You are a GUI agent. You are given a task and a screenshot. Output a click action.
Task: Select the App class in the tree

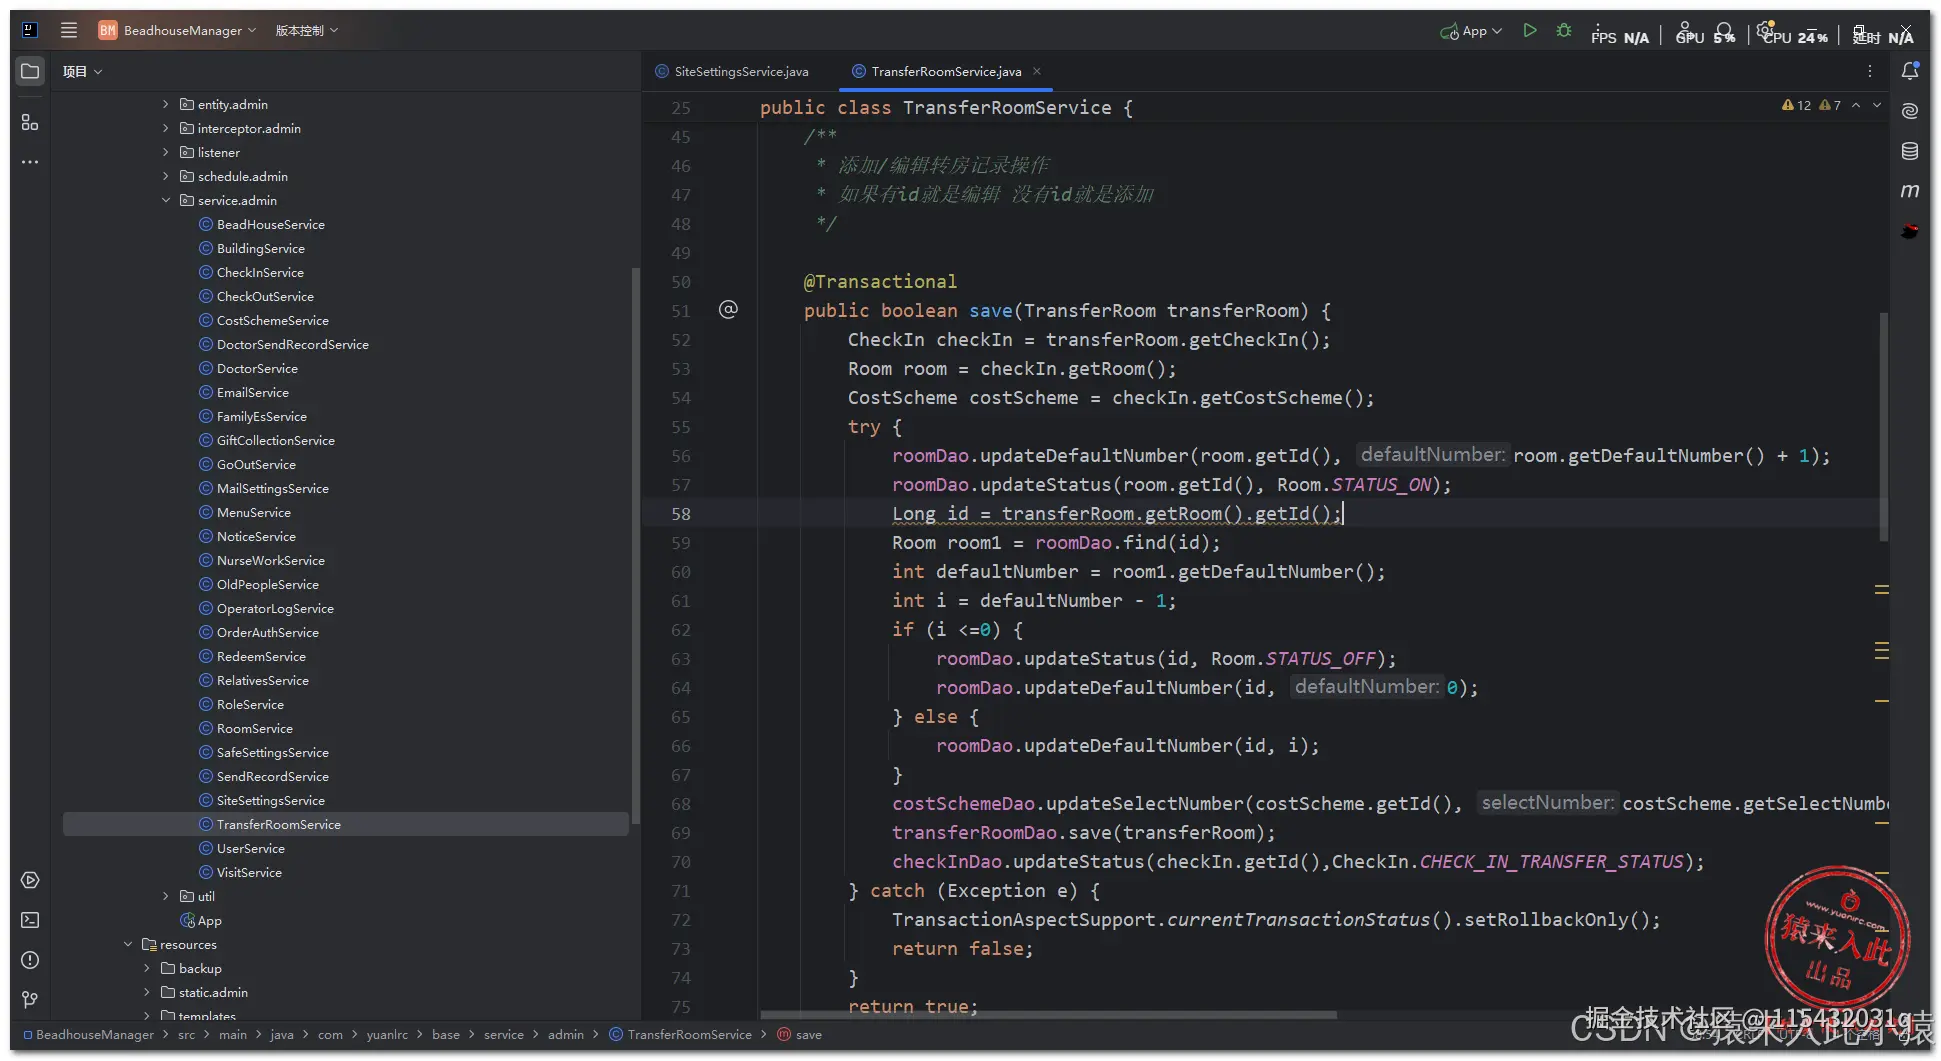tap(201, 920)
